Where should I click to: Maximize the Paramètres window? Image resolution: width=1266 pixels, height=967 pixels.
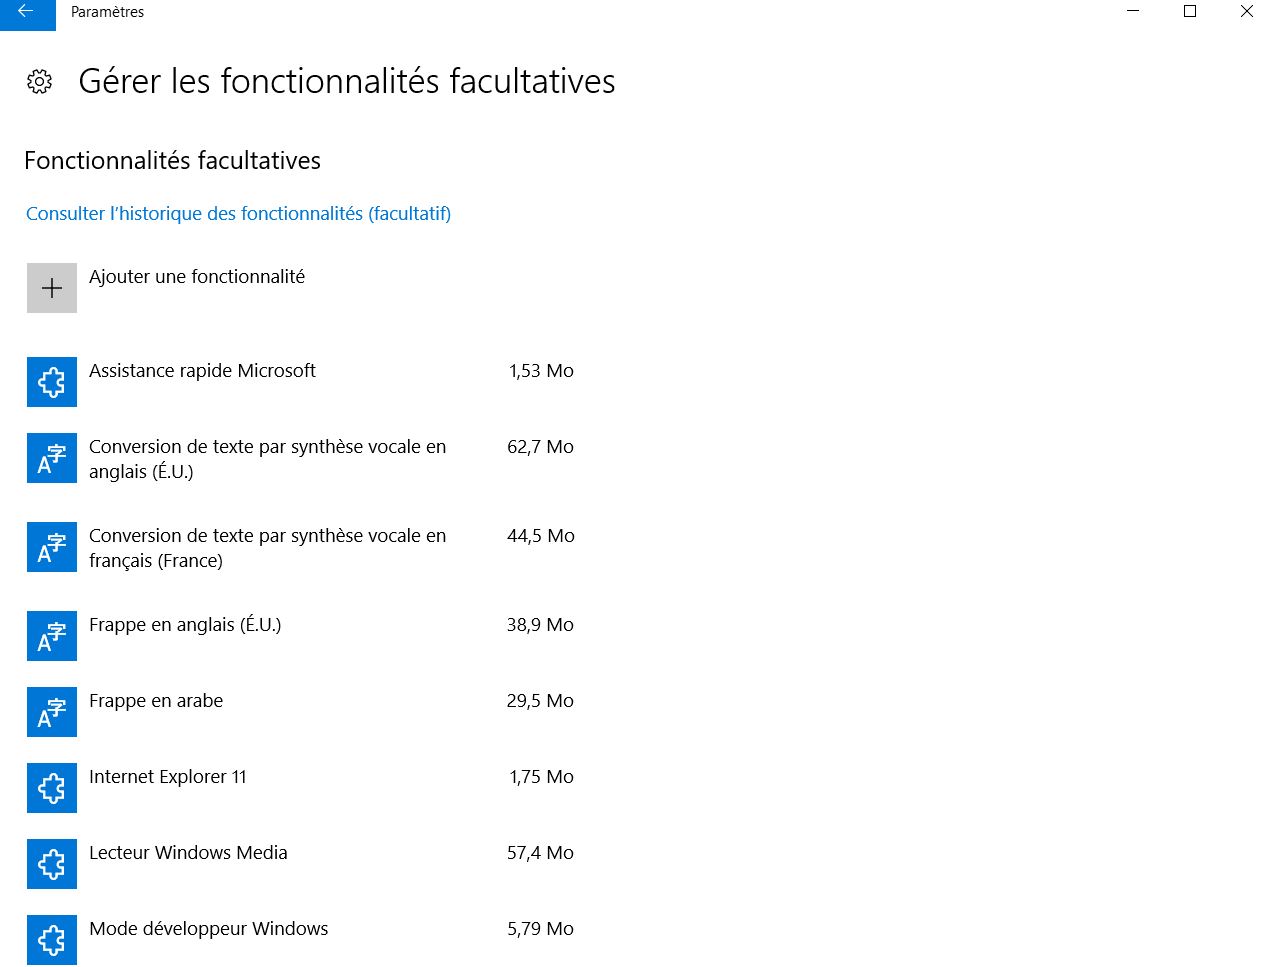click(1190, 12)
